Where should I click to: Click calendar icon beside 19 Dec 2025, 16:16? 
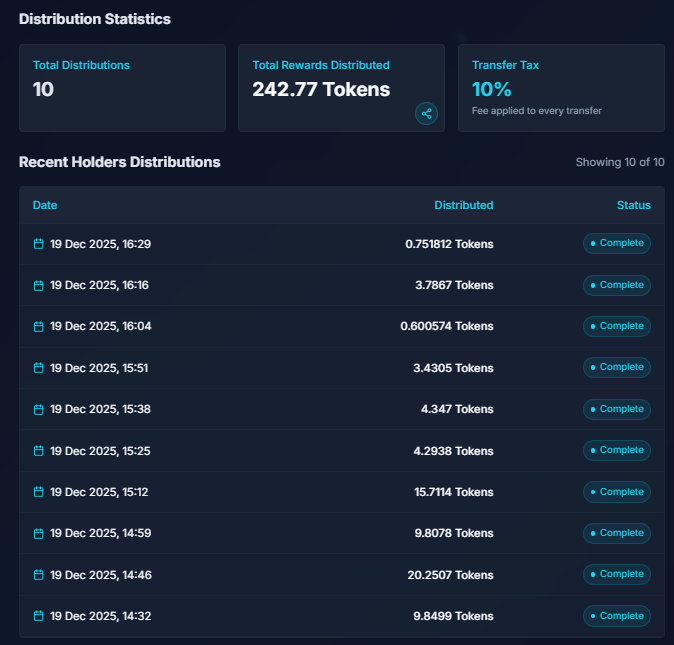39,285
